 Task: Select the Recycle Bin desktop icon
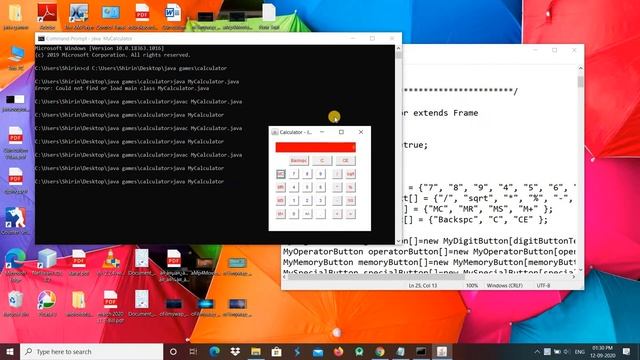[x=16, y=304]
